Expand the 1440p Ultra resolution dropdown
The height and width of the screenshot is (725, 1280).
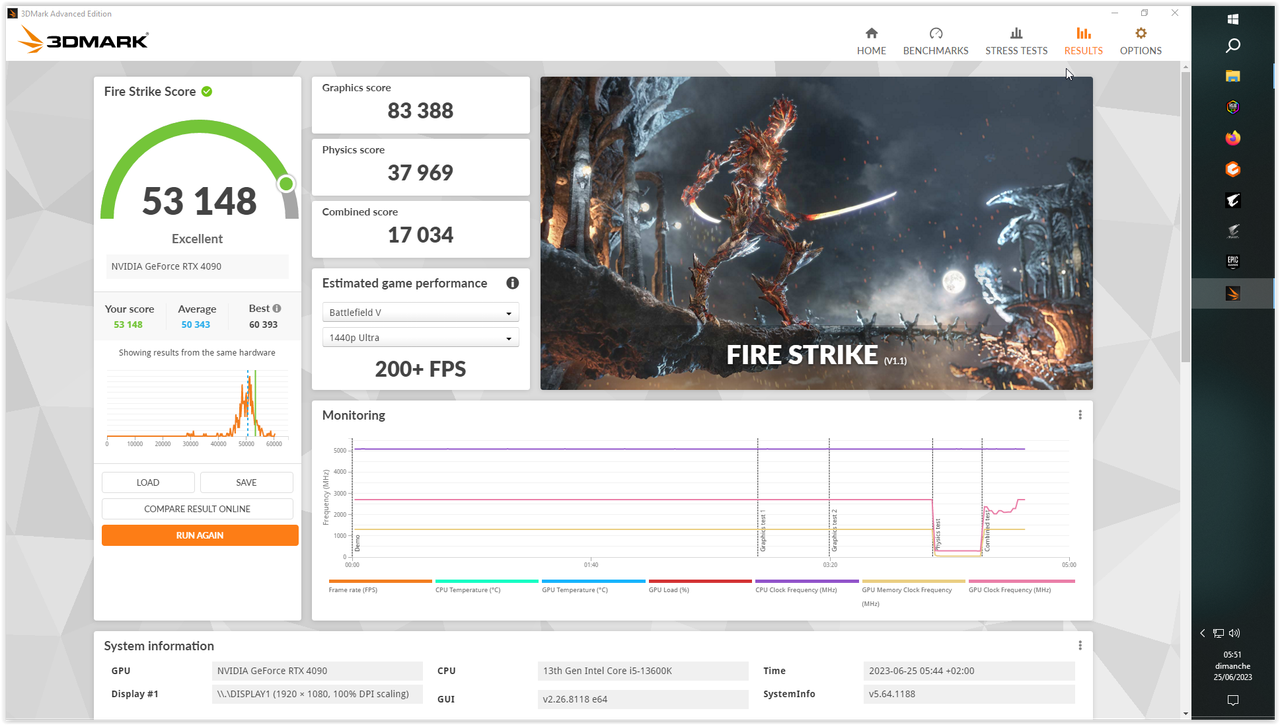420,338
